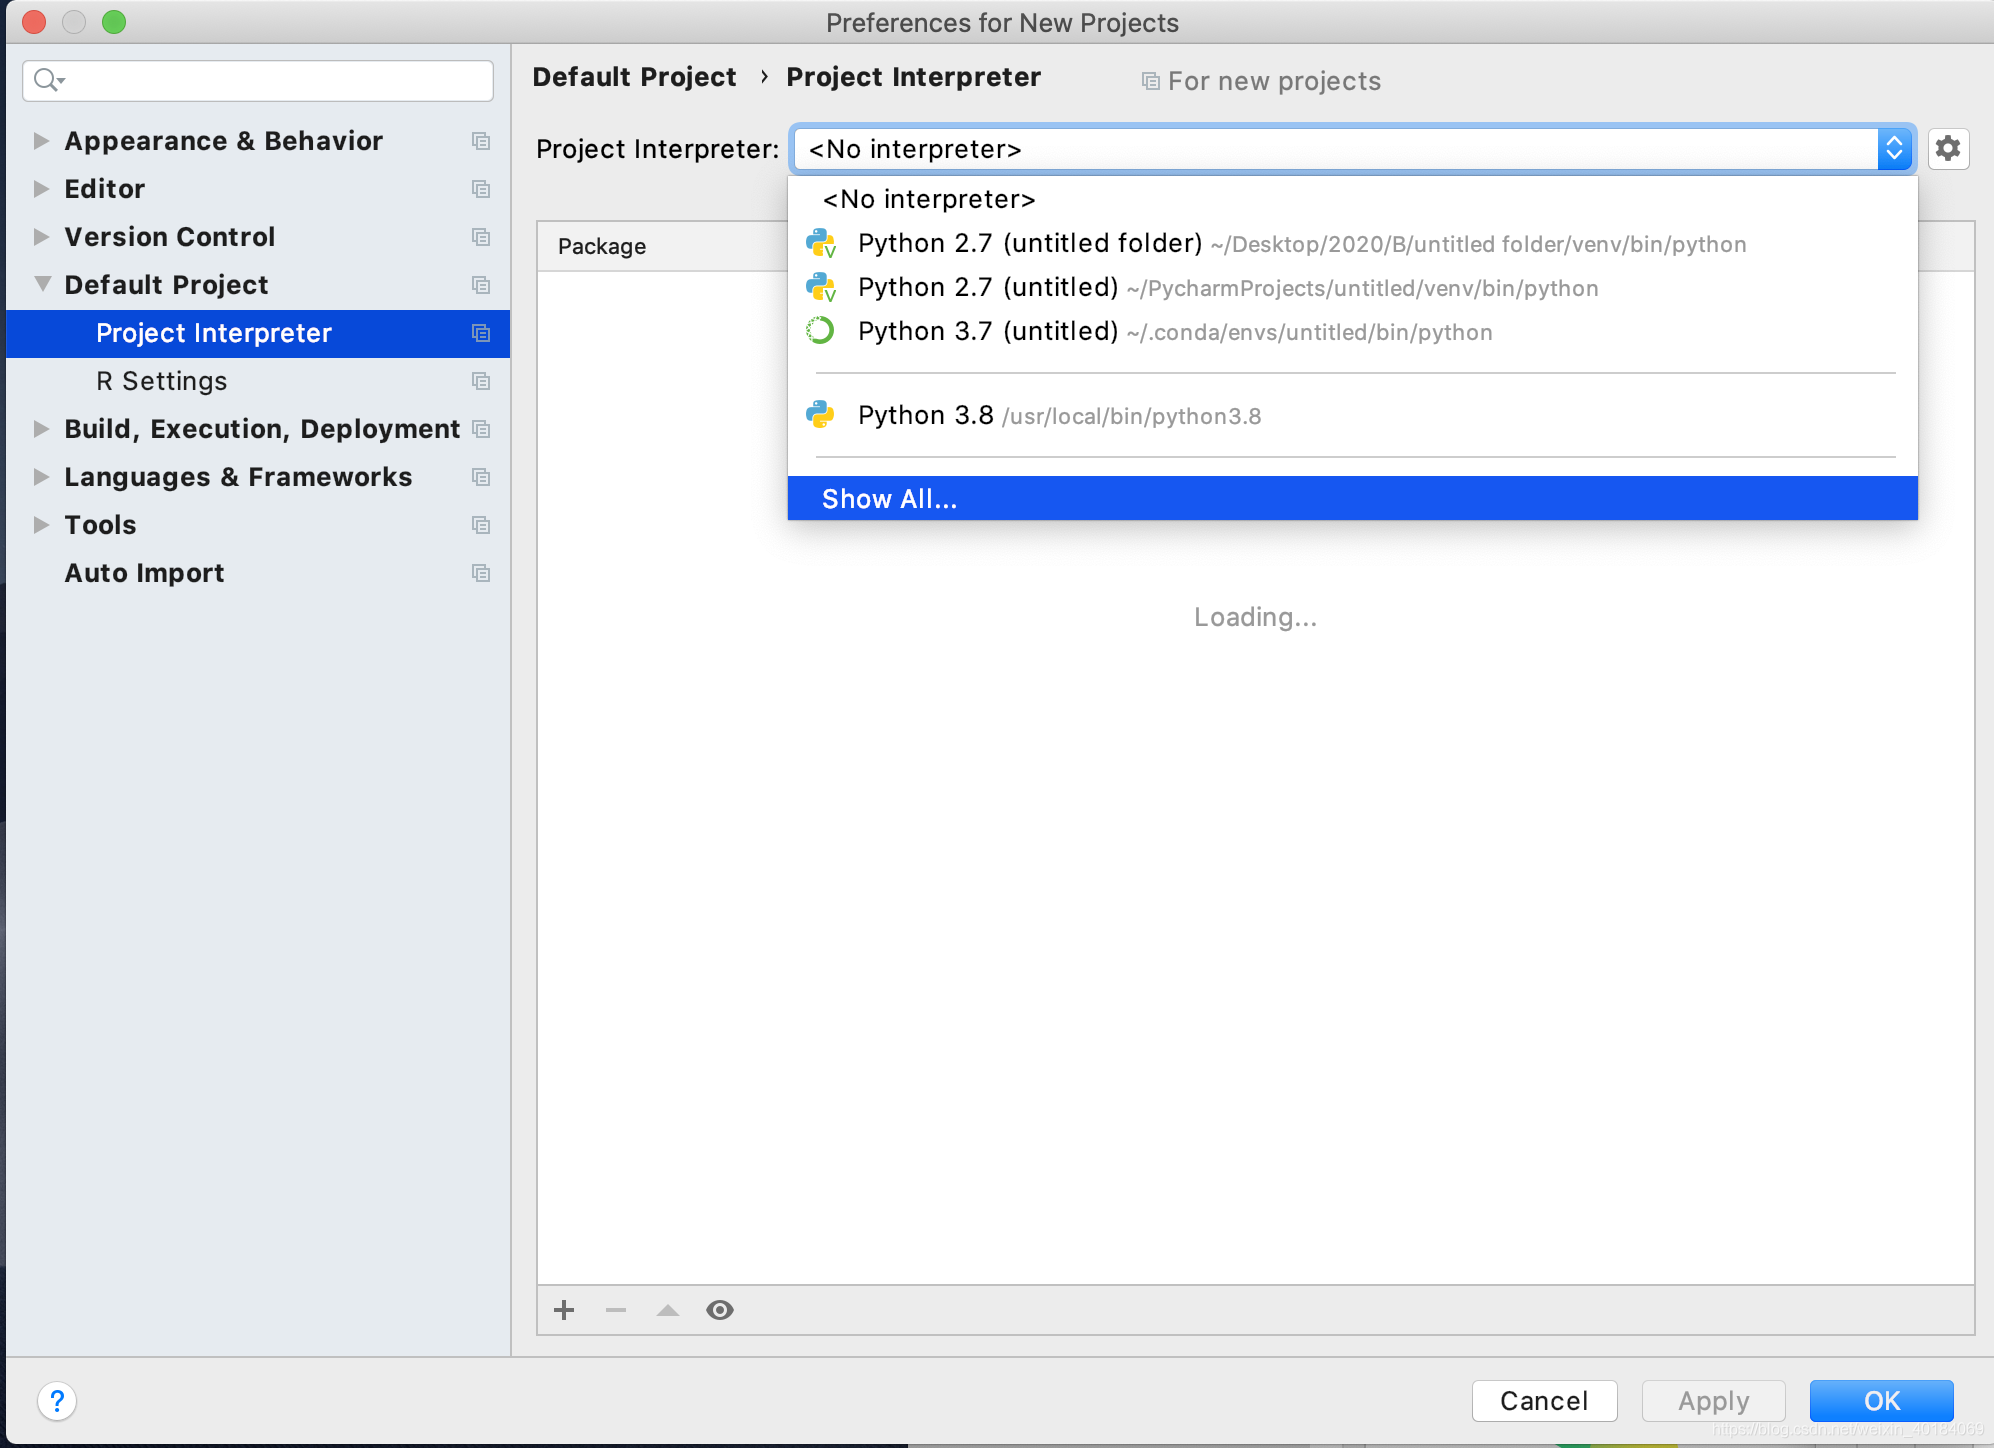
Task: Click the For new projects indicator icon
Action: tap(1151, 81)
